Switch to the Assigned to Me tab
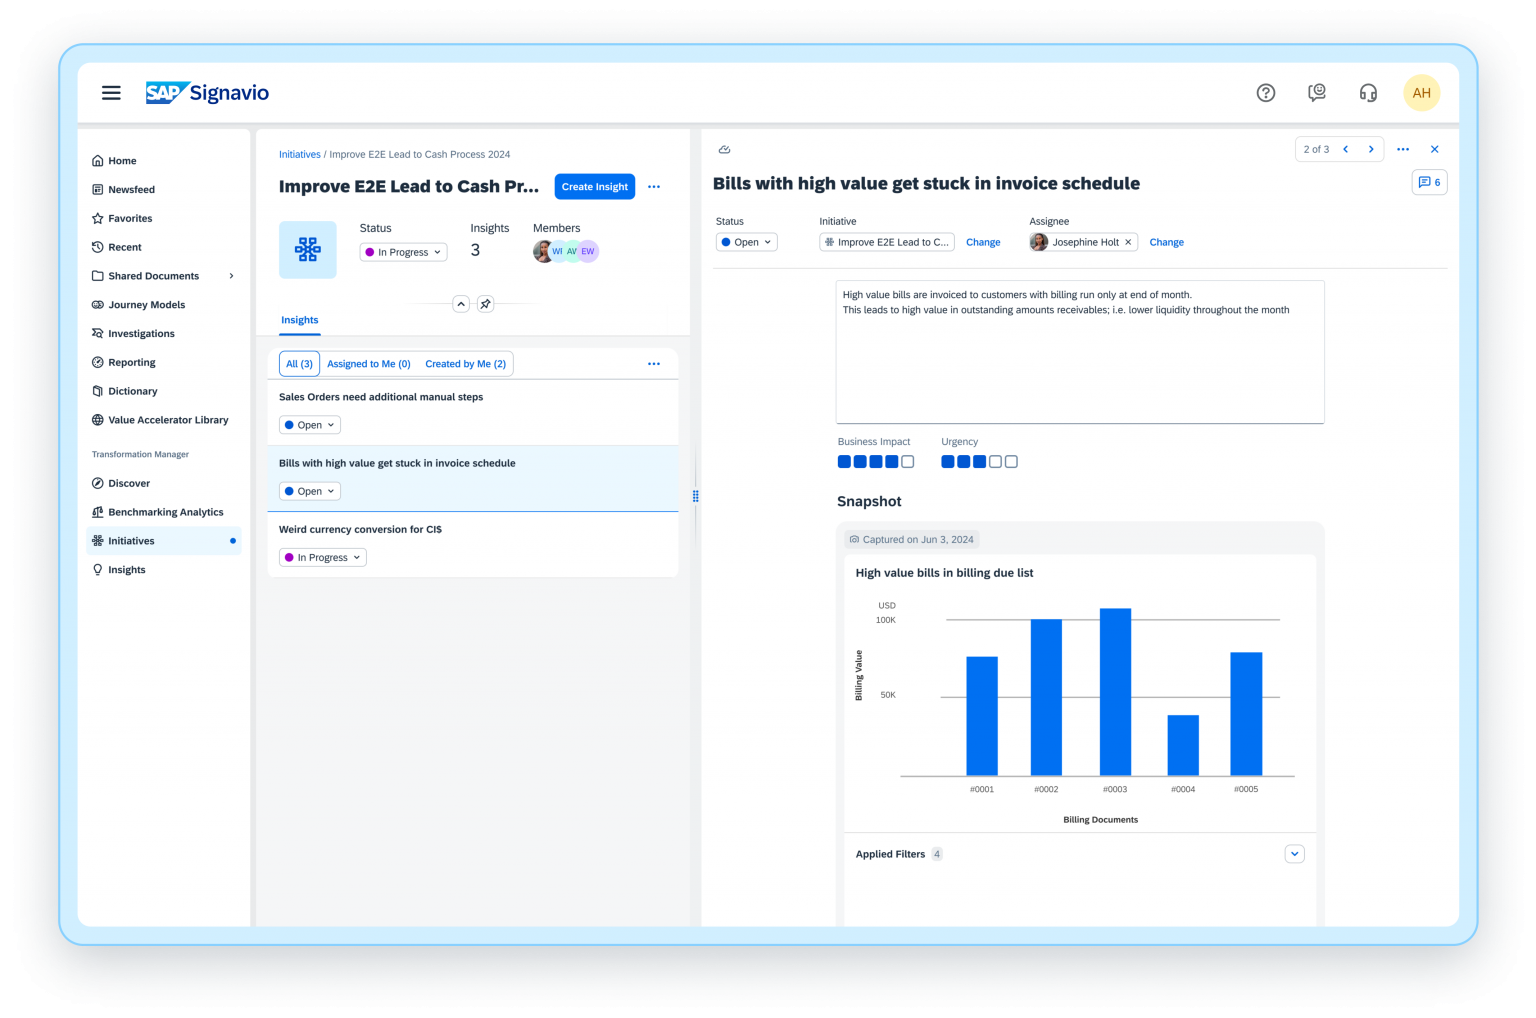 (x=368, y=363)
